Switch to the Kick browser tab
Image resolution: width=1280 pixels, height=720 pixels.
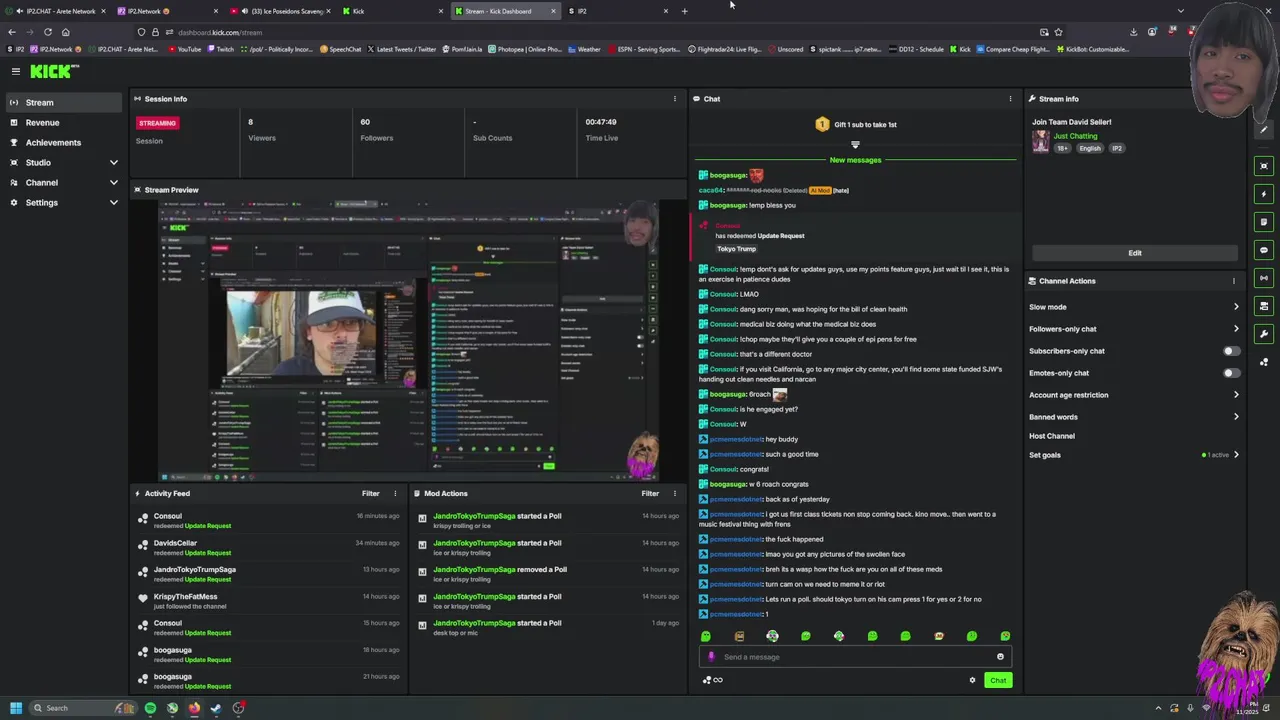click(390, 11)
